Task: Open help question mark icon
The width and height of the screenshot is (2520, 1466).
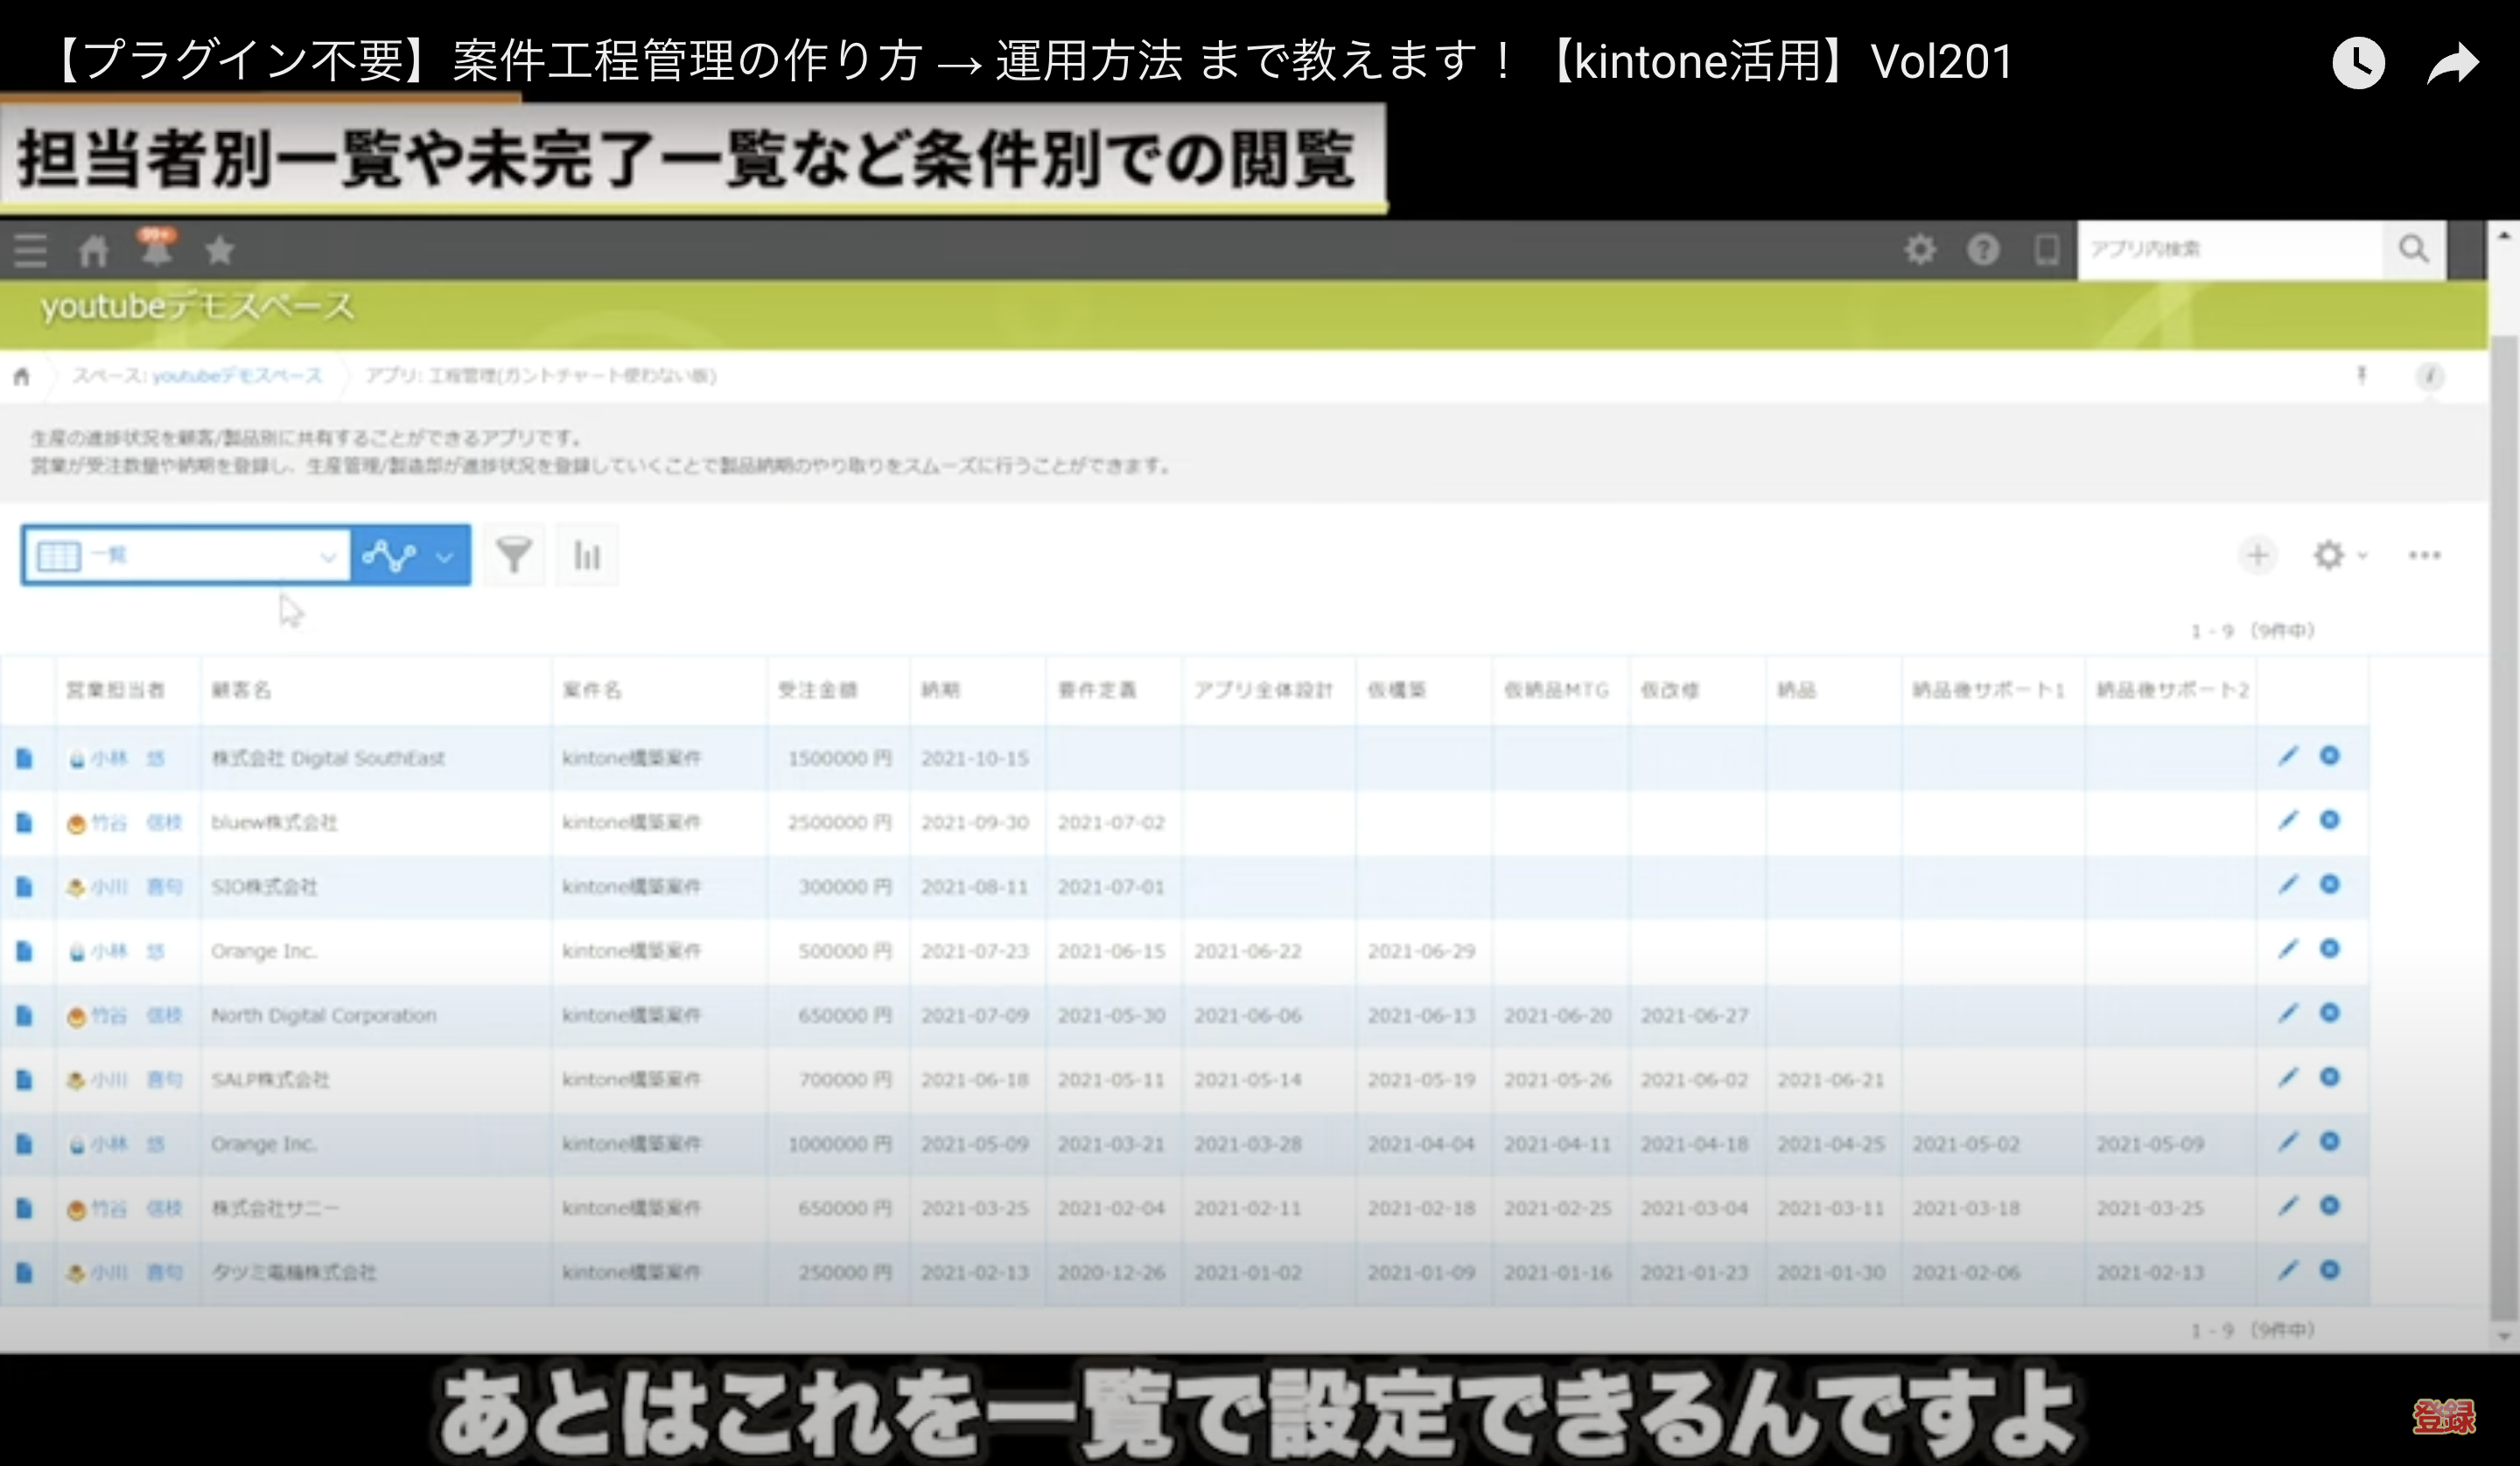Action: 1983,249
